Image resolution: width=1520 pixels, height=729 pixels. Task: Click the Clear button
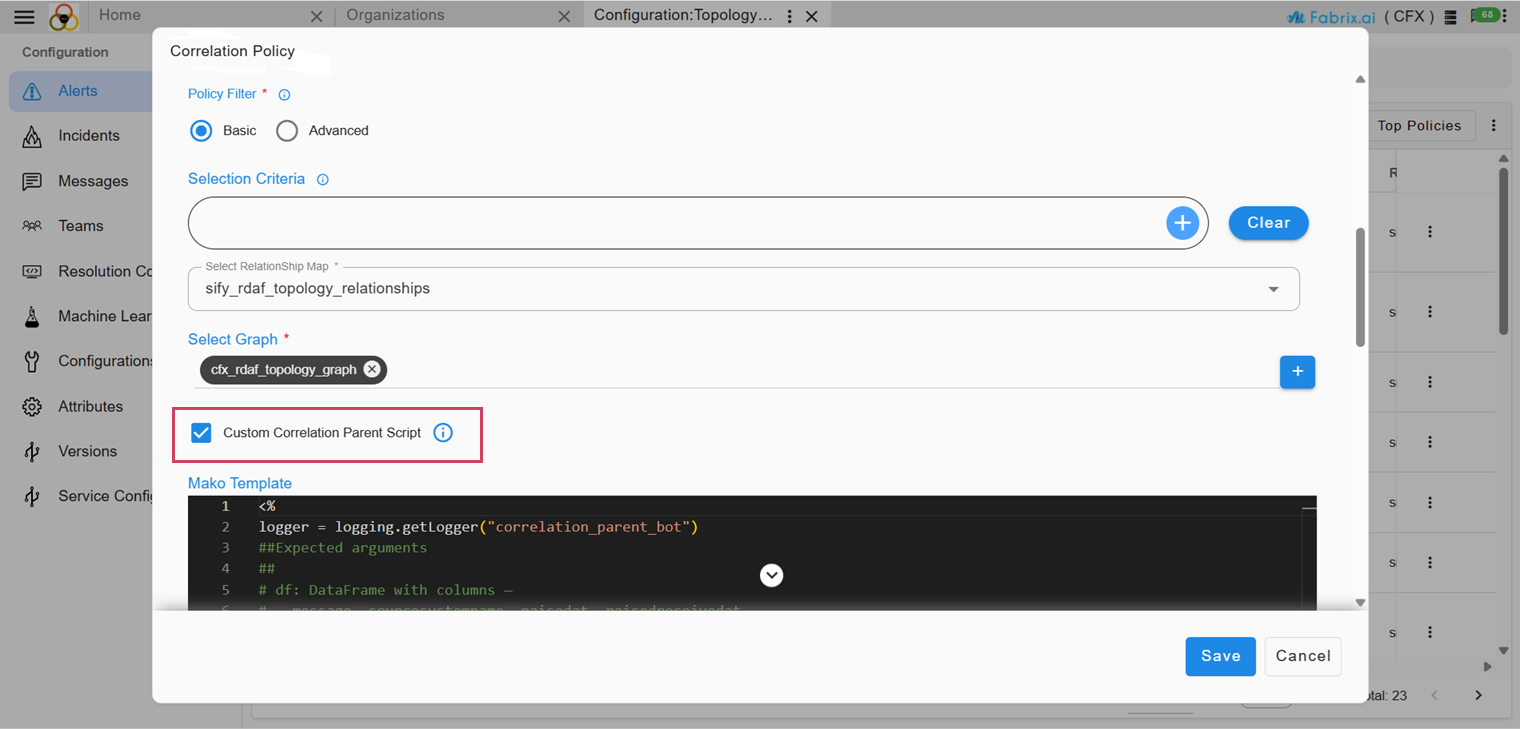[1268, 223]
